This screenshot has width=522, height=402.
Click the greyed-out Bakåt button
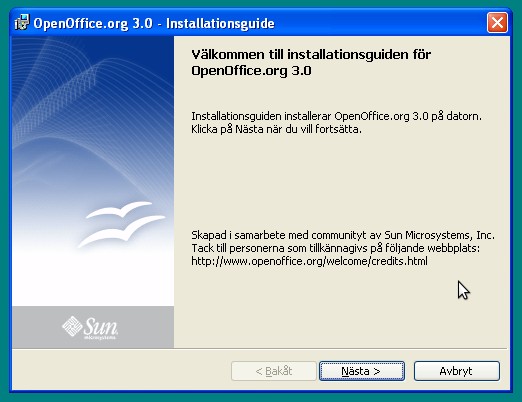pos(273,371)
